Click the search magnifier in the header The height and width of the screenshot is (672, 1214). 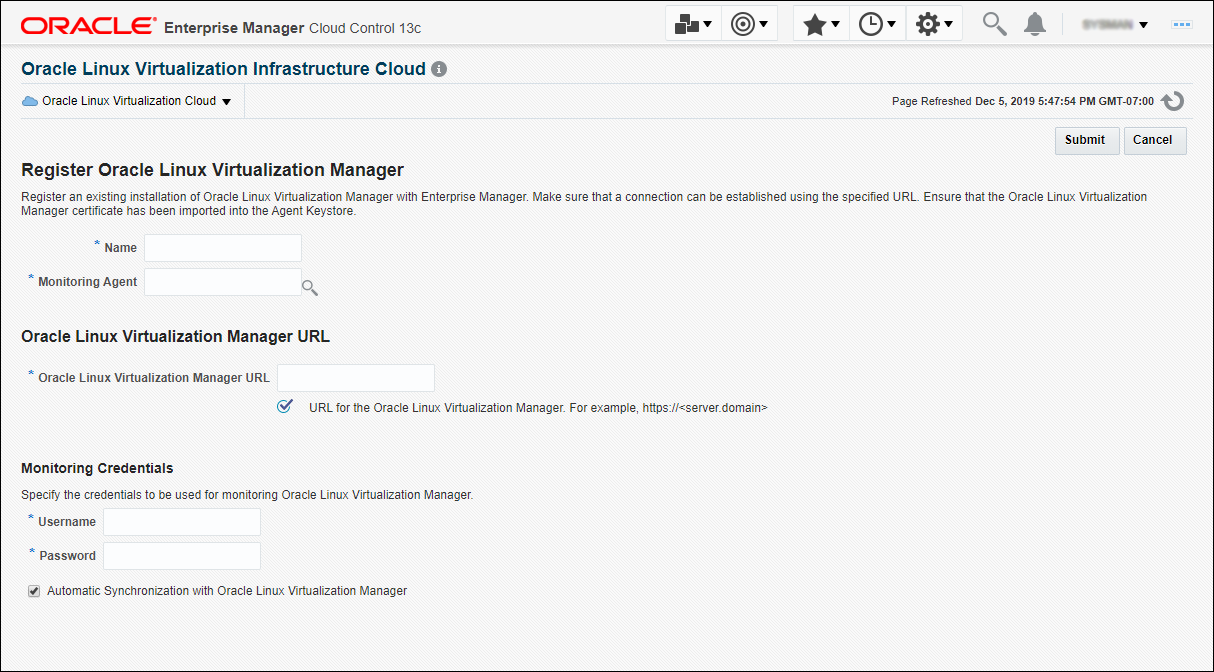point(994,24)
